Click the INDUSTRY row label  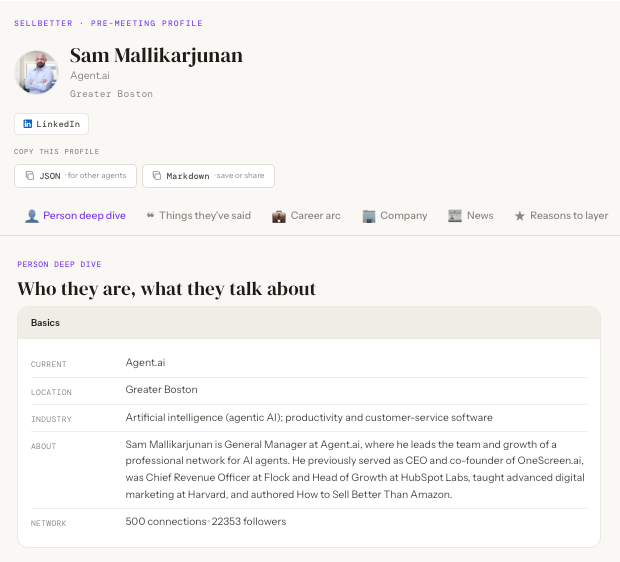click(51, 419)
